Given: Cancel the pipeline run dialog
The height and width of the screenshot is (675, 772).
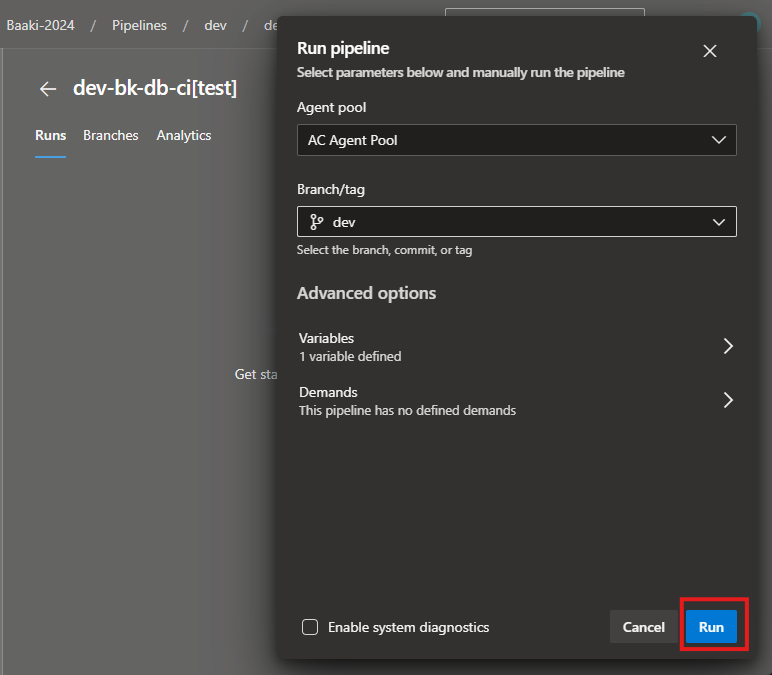Looking at the screenshot, I should click(643, 627).
